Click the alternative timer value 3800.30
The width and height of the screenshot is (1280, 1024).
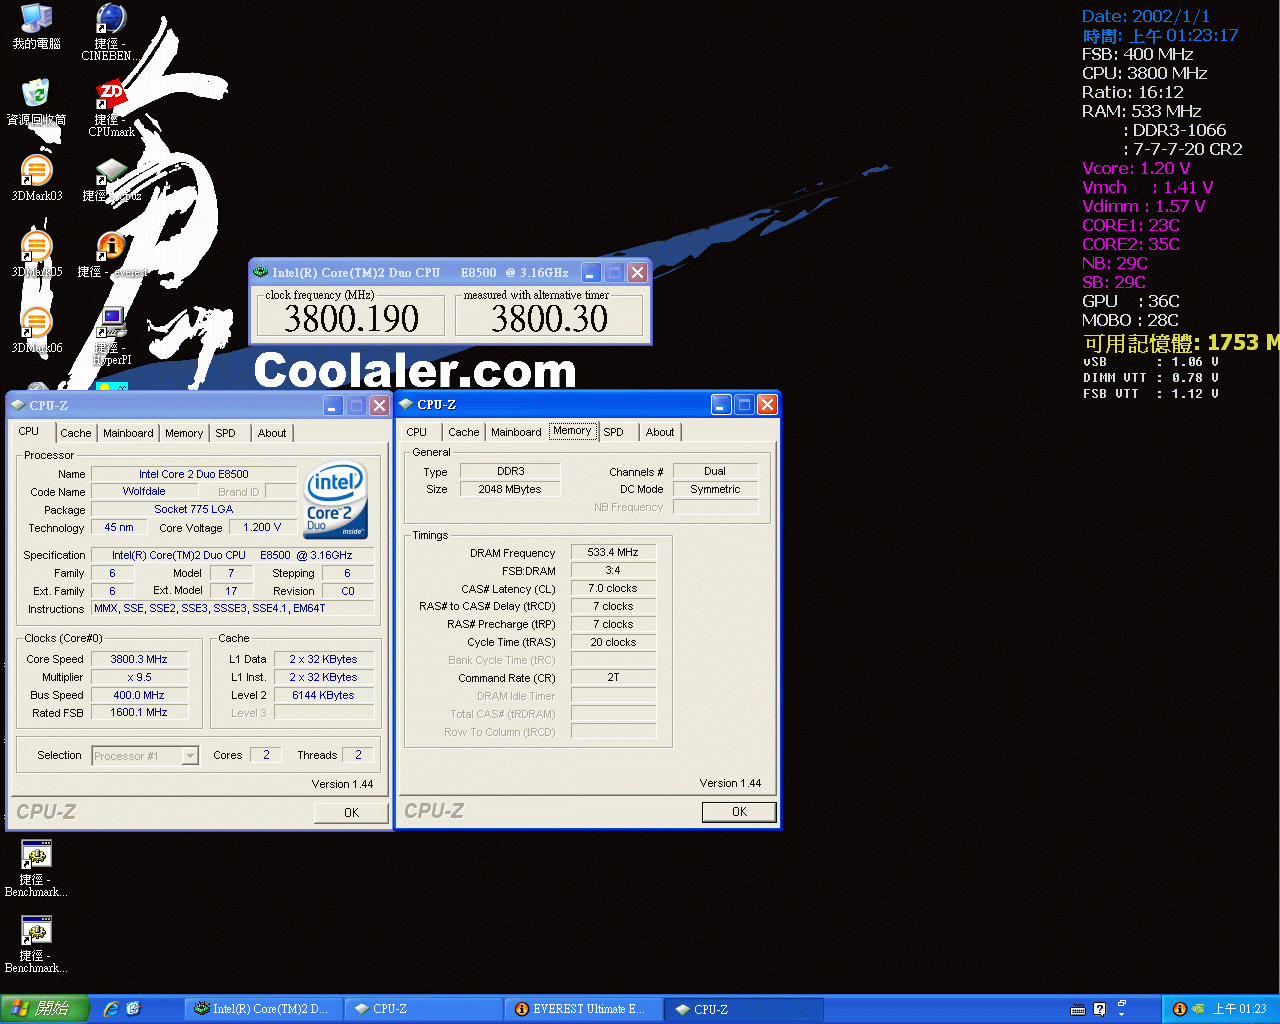[549, 319]
